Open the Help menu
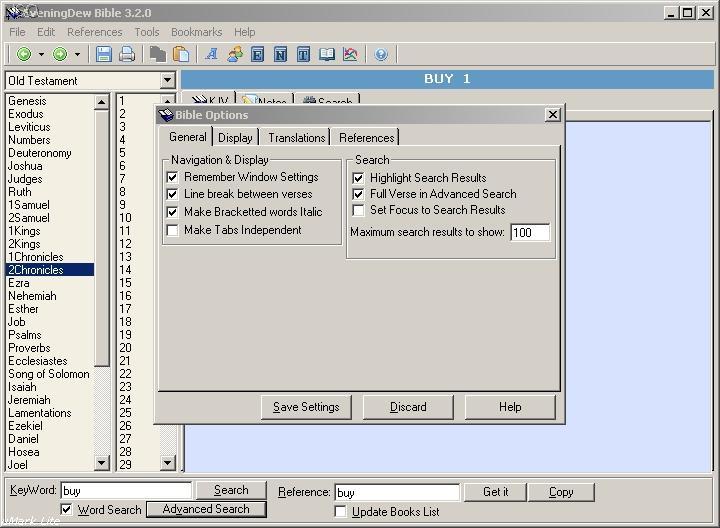Screen dimensions: 720x528 pyautogui.click(x=245, y=32)
